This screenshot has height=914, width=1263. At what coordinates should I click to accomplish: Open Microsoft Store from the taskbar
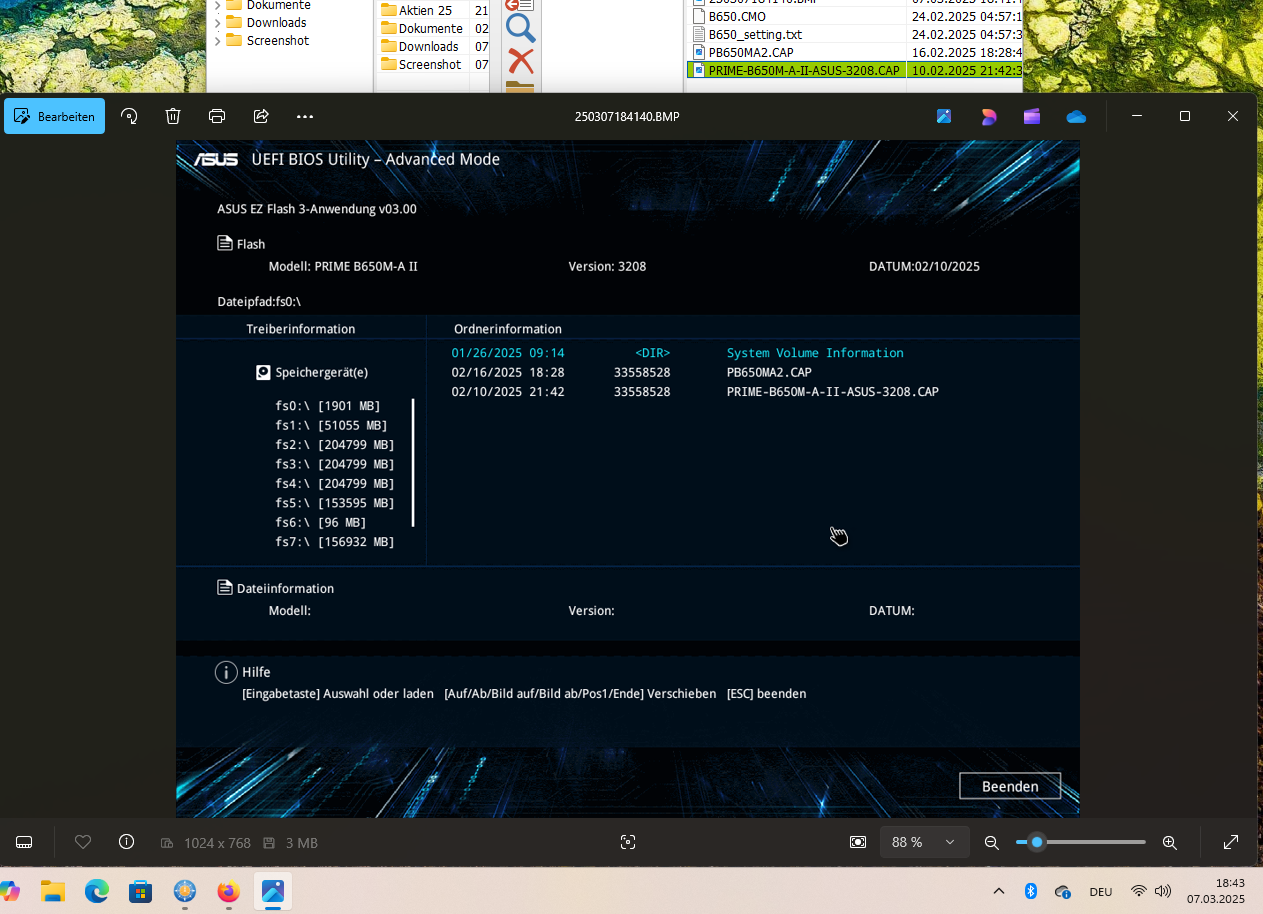(x=141, y=890)
